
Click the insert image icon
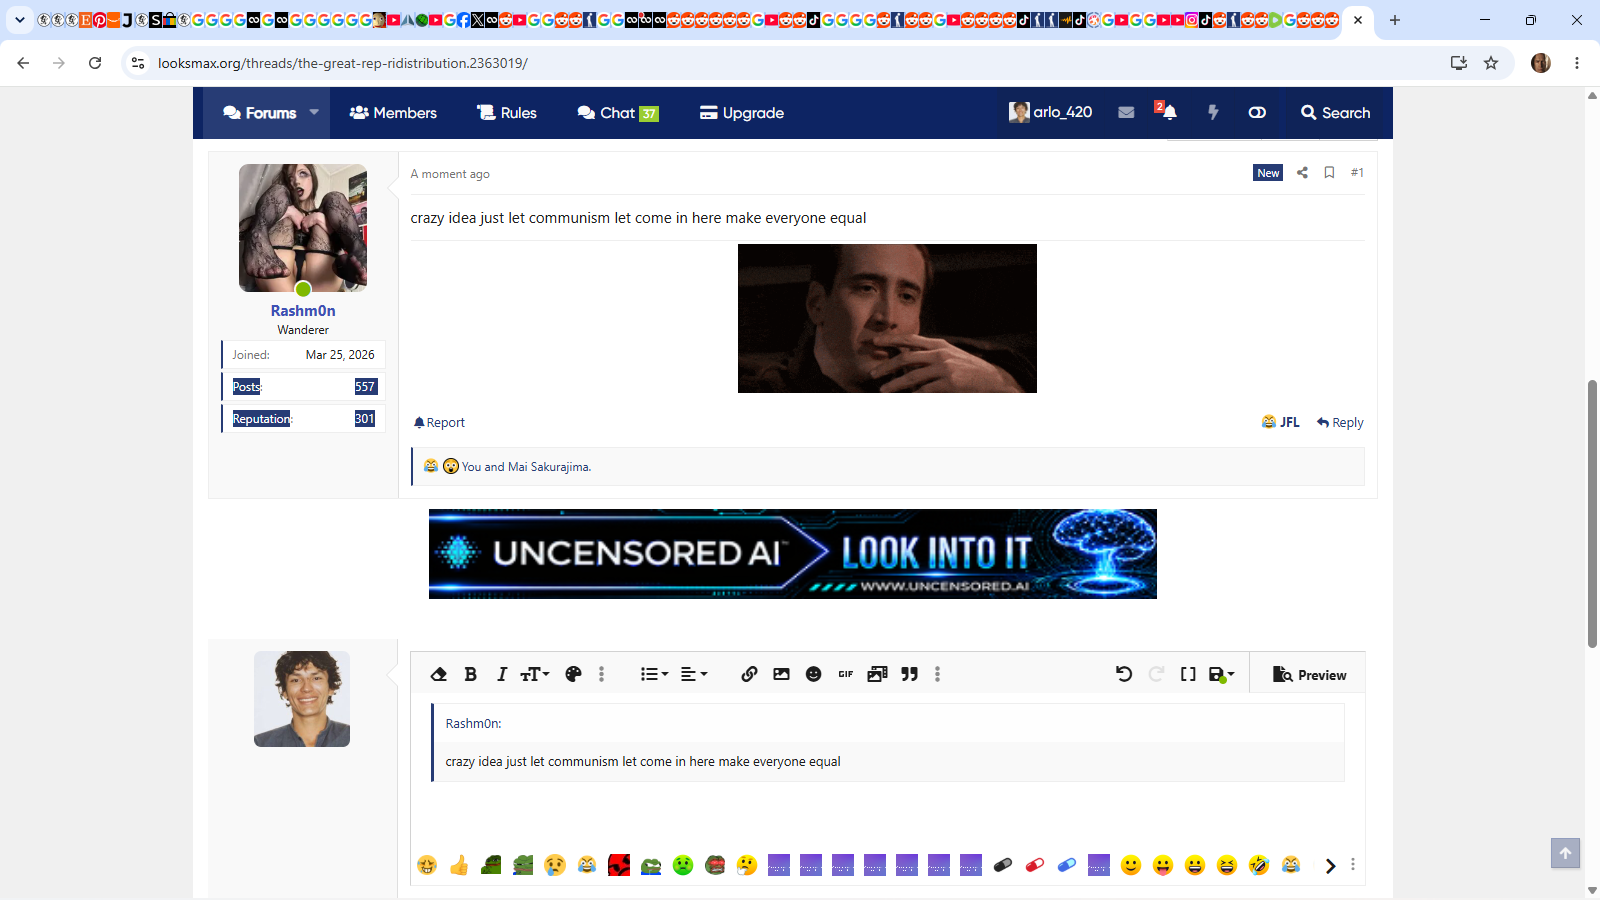781,674
